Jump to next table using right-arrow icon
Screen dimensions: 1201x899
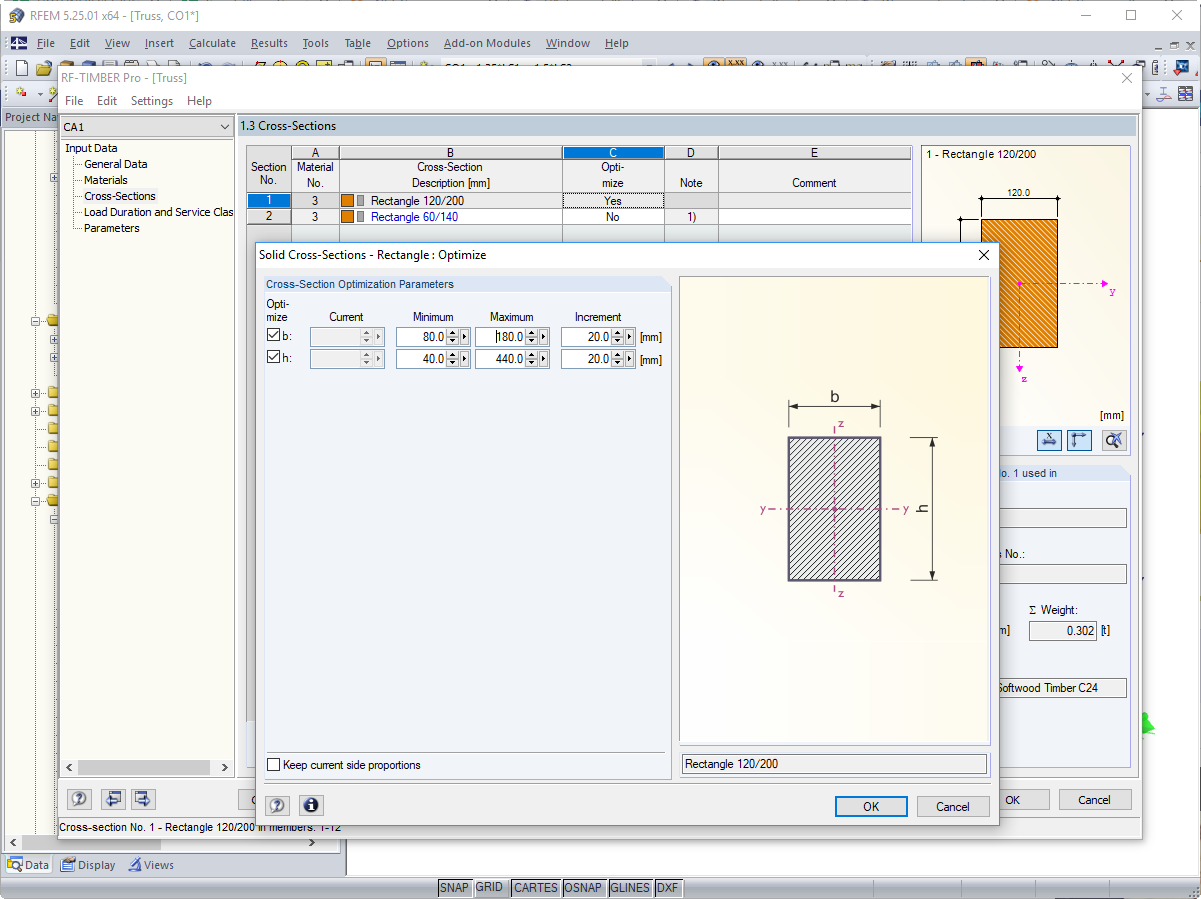coord(141,799)
